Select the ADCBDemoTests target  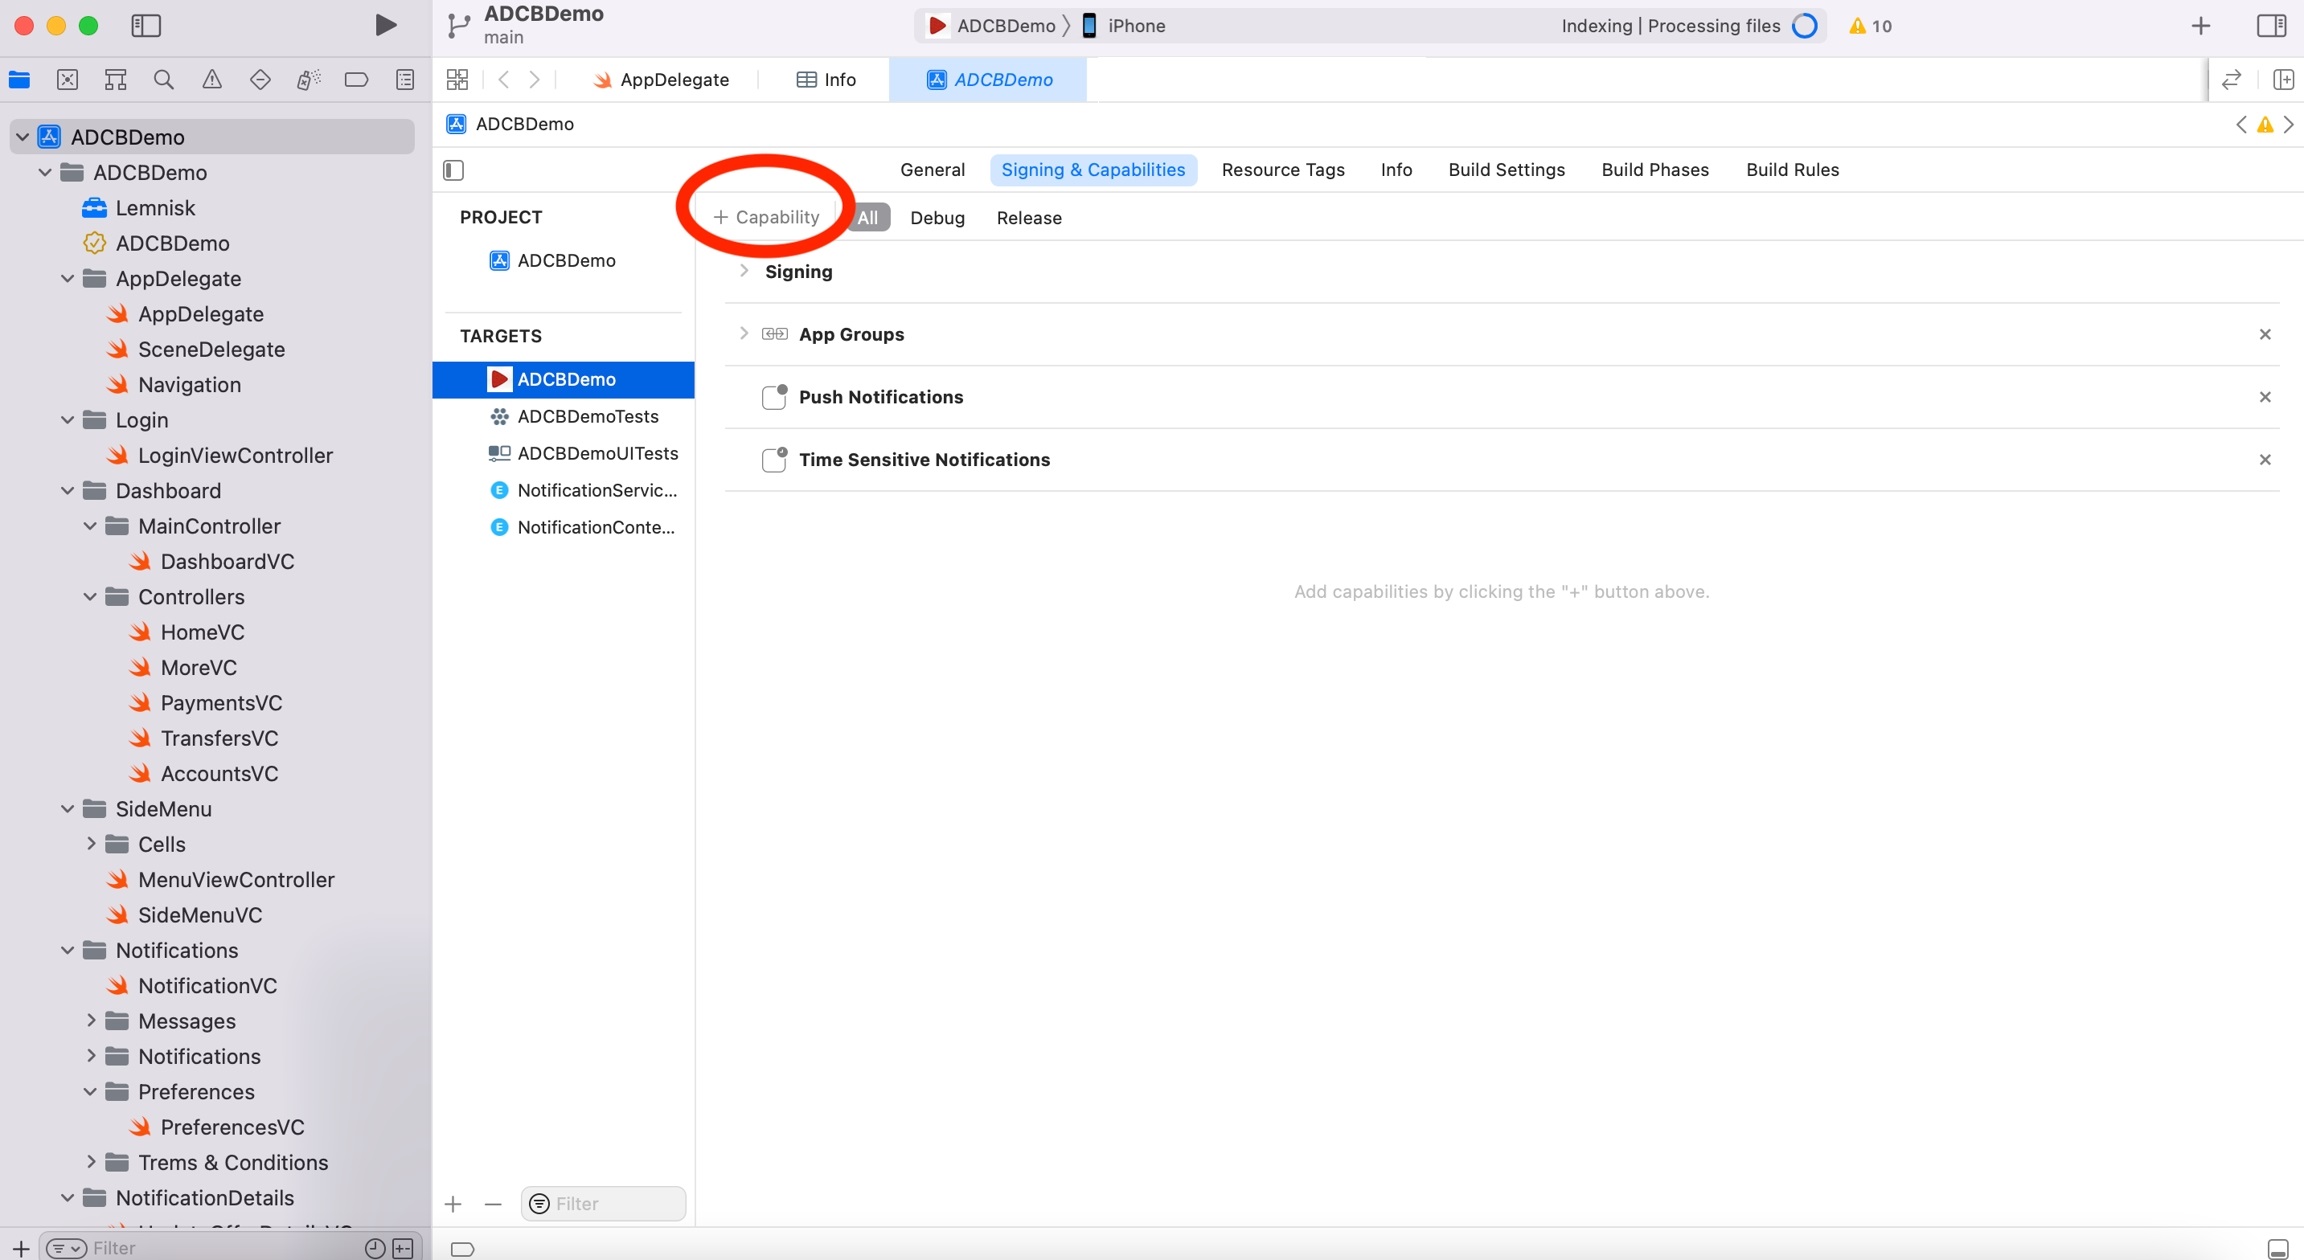[587, 416]
